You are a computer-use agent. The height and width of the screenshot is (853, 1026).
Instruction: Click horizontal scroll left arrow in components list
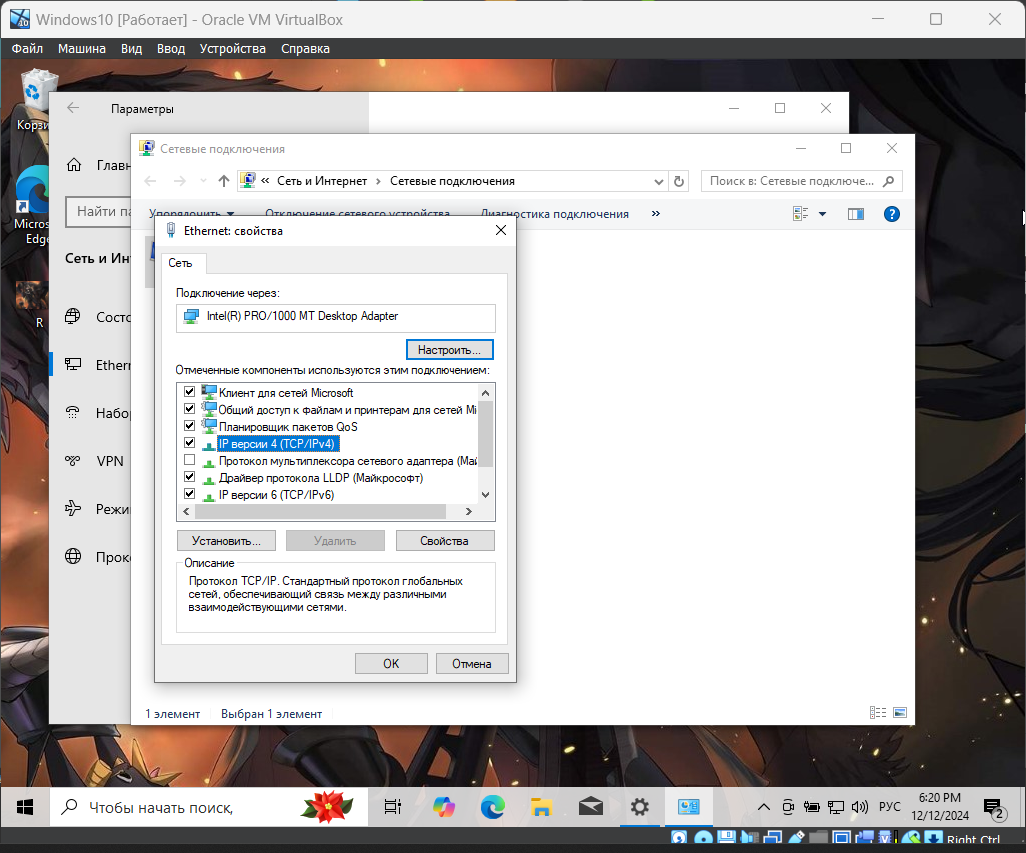click(x=186, y=512)
